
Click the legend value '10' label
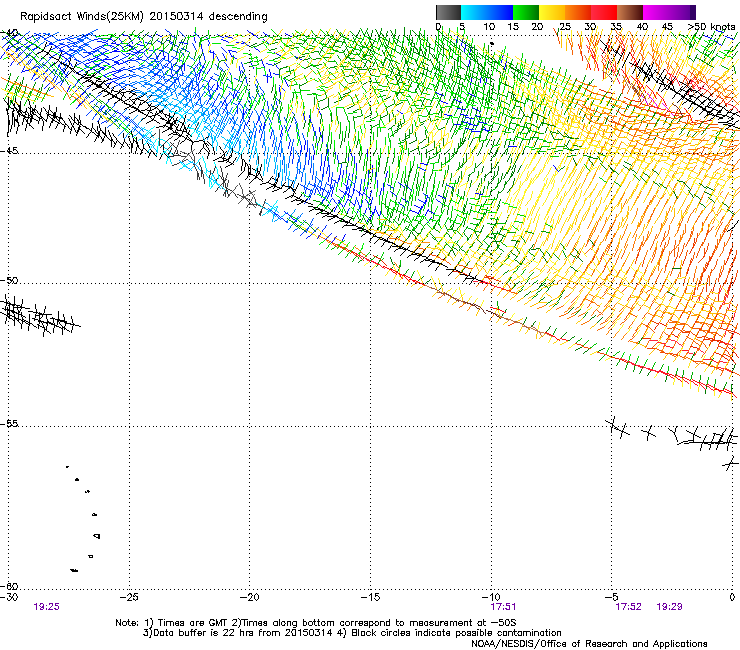tap(489, 27)
